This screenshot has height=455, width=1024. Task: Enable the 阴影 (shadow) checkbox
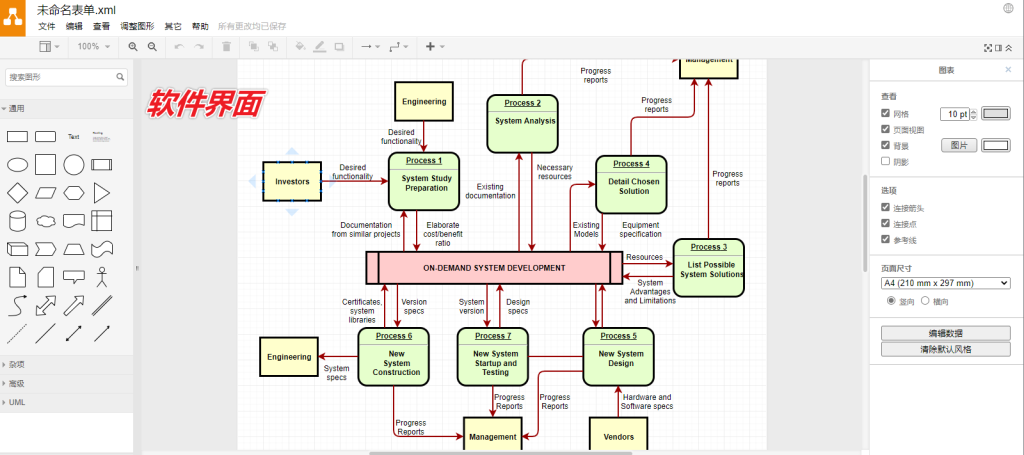pos(885,161)
